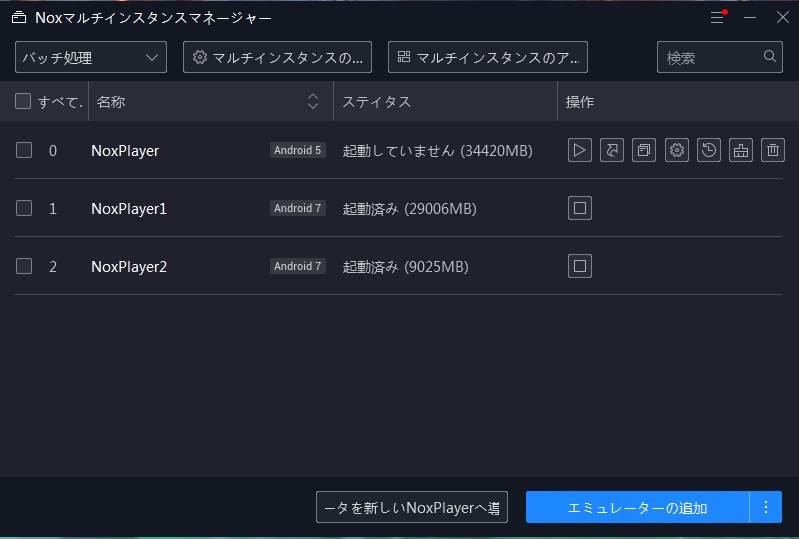Viewport: 799px width, 539px height.
Task: Open the hamburger menu with red notification dot
Action: (717, 17)
